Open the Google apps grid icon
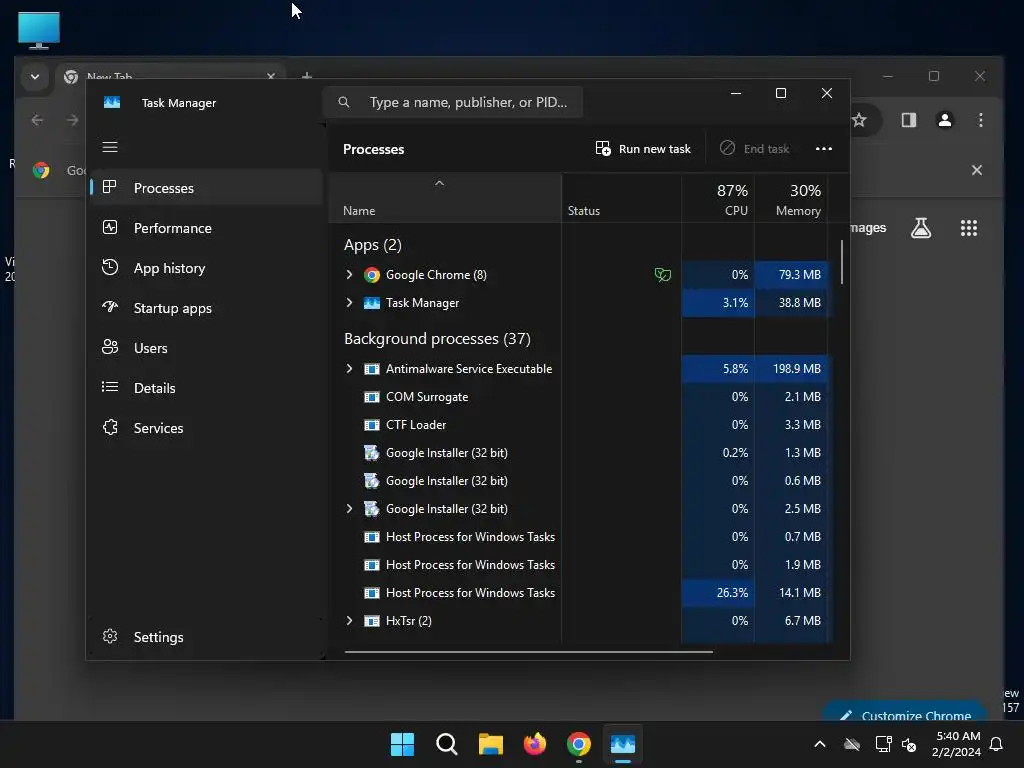This screenshot has width=1024, height=768. 968,228
